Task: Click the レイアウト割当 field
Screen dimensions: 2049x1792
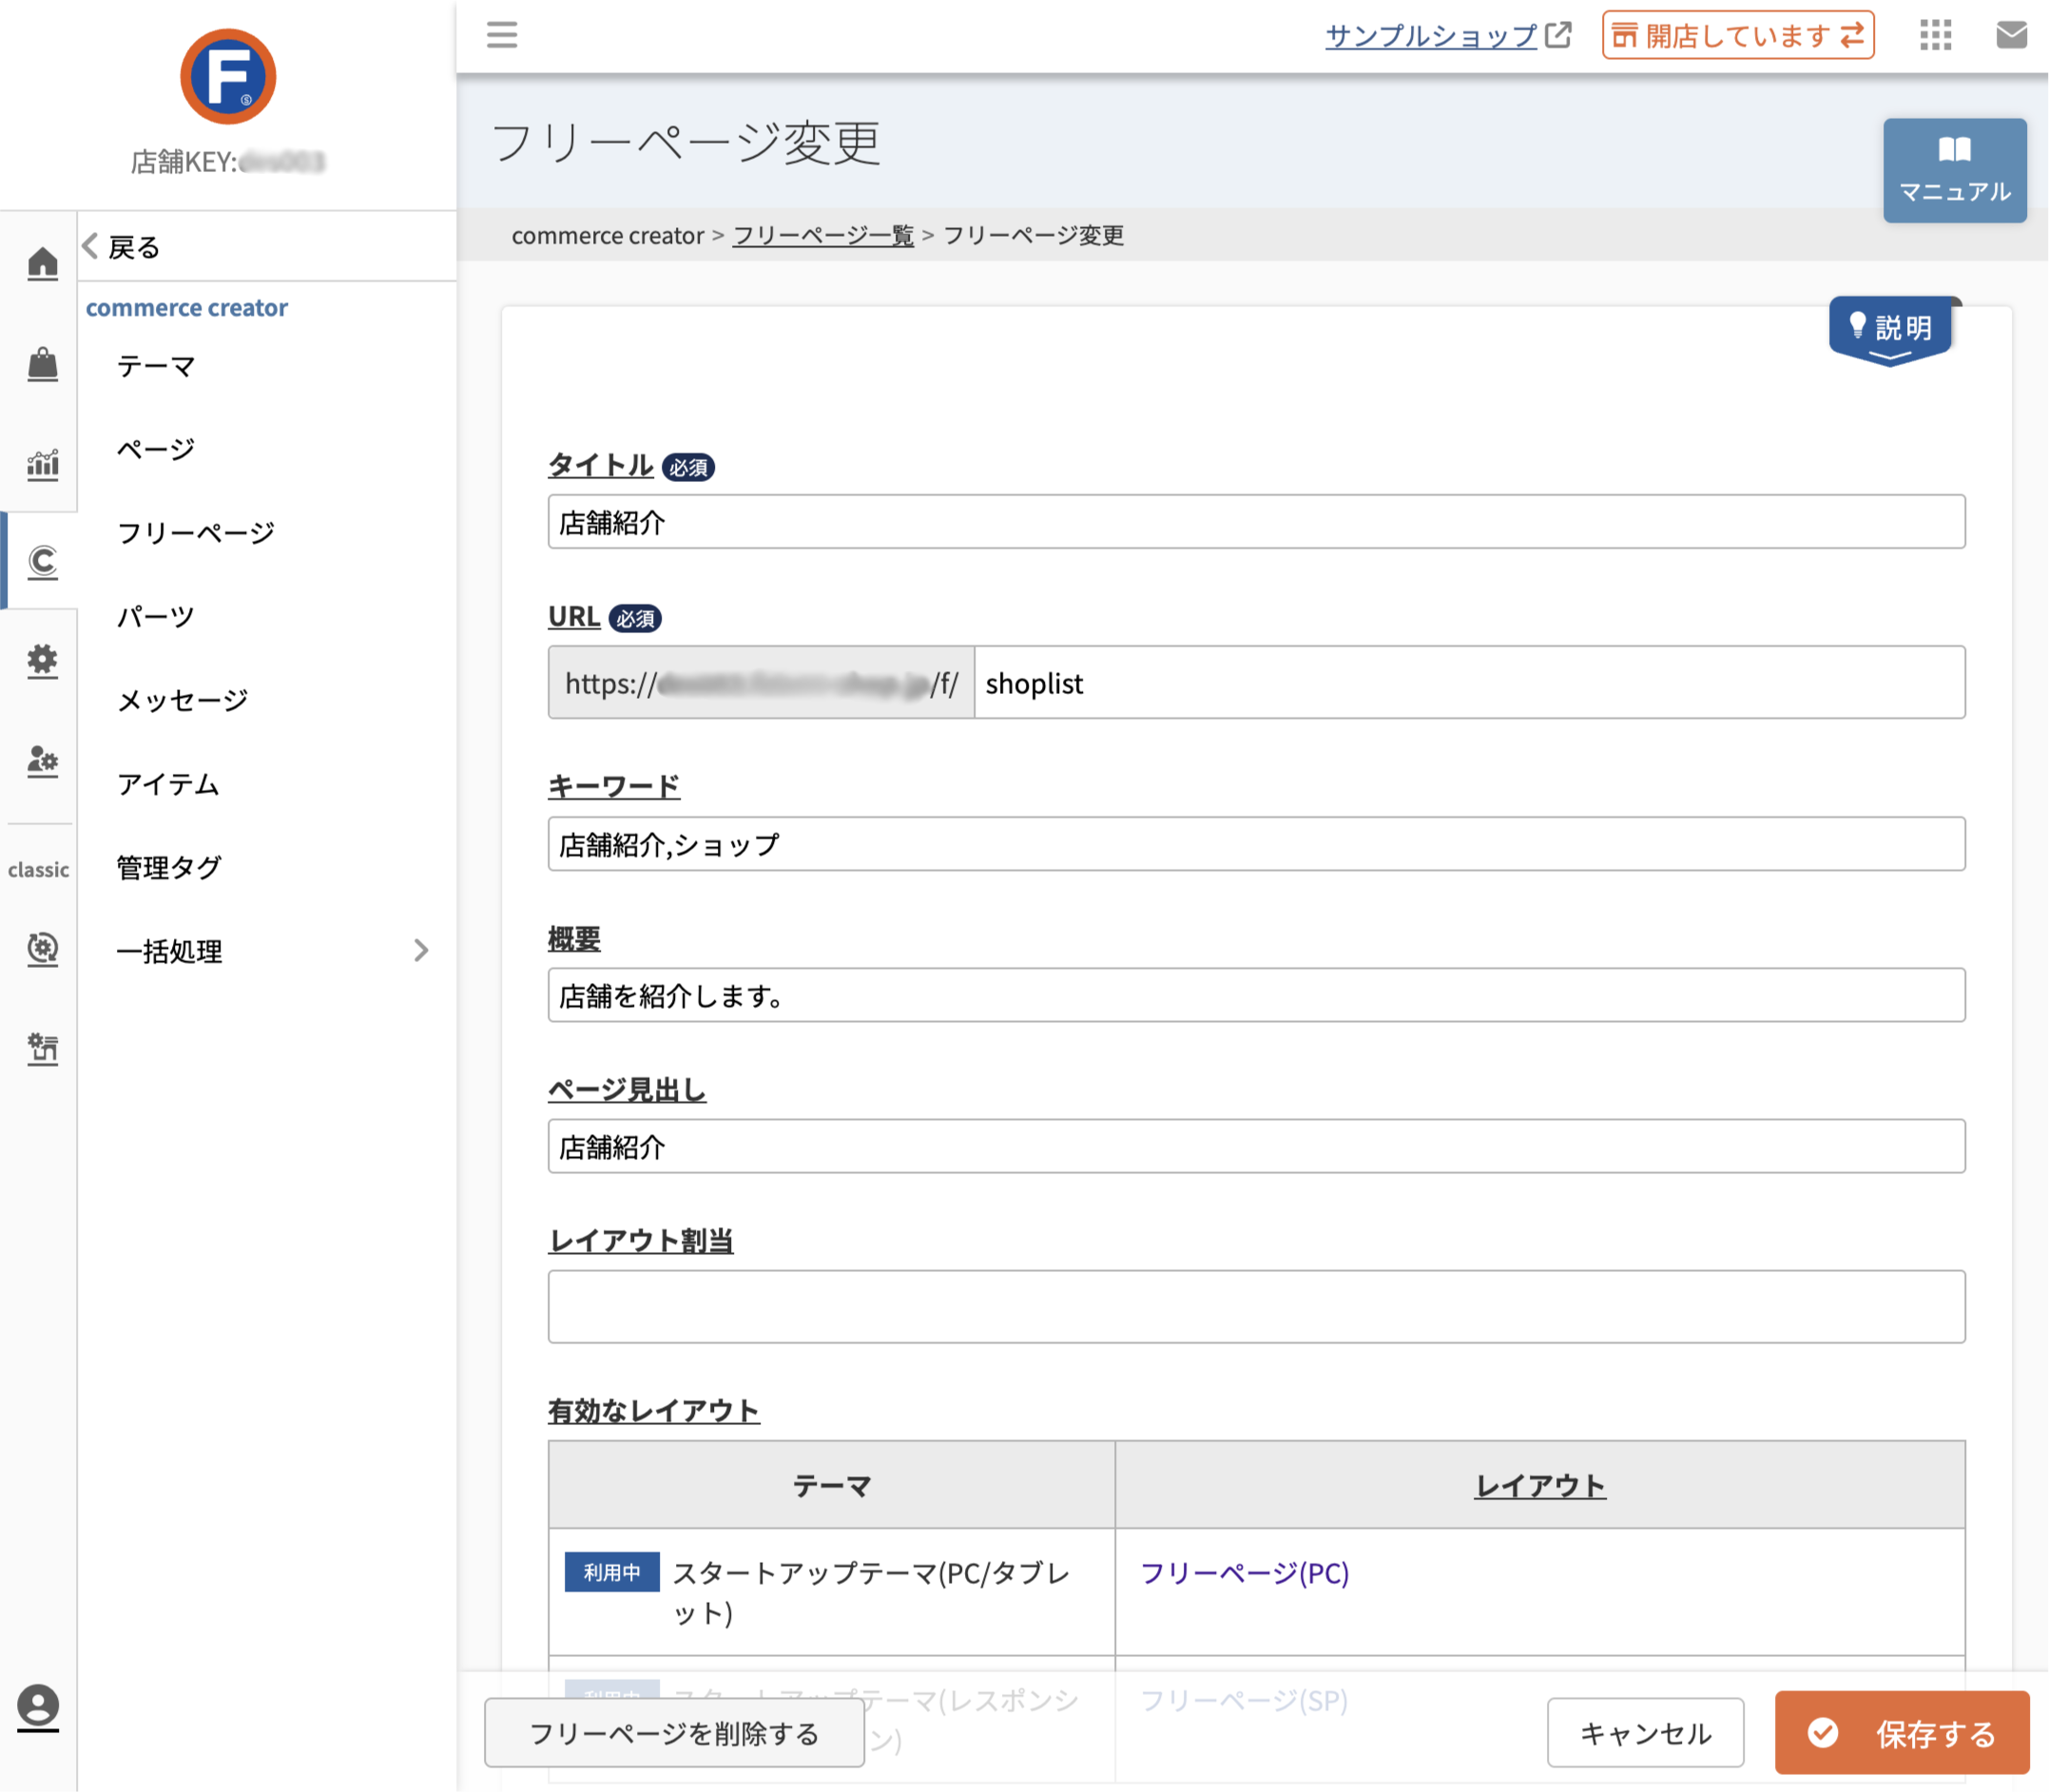Action: [x=1256, y=1307]
